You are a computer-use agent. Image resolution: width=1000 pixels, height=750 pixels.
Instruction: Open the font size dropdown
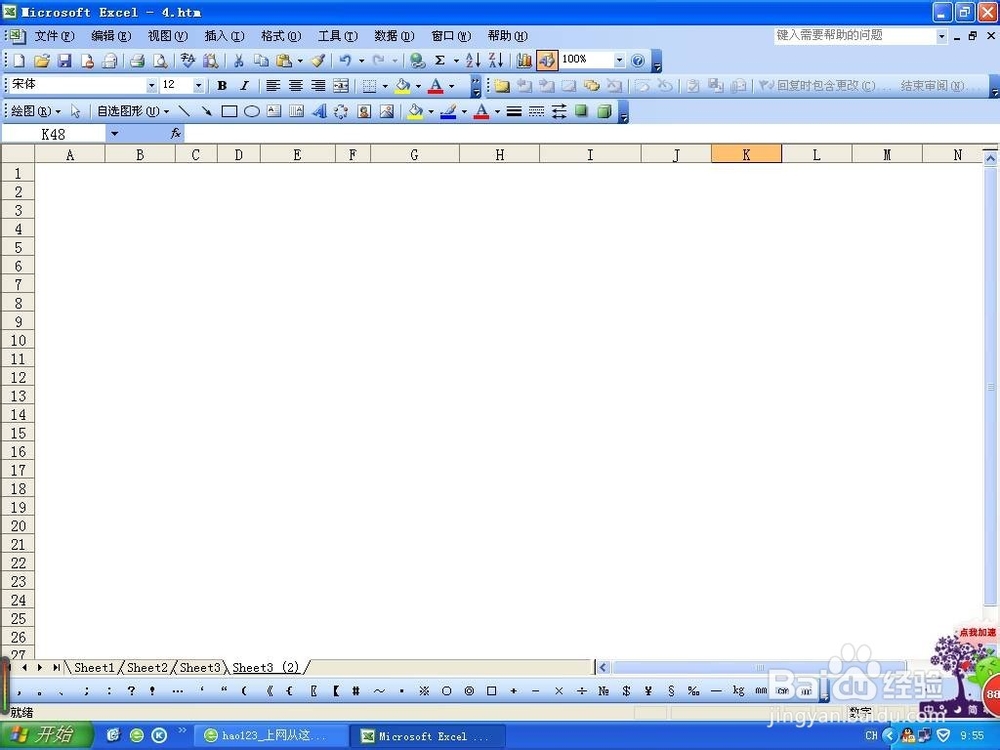[198, 85]
